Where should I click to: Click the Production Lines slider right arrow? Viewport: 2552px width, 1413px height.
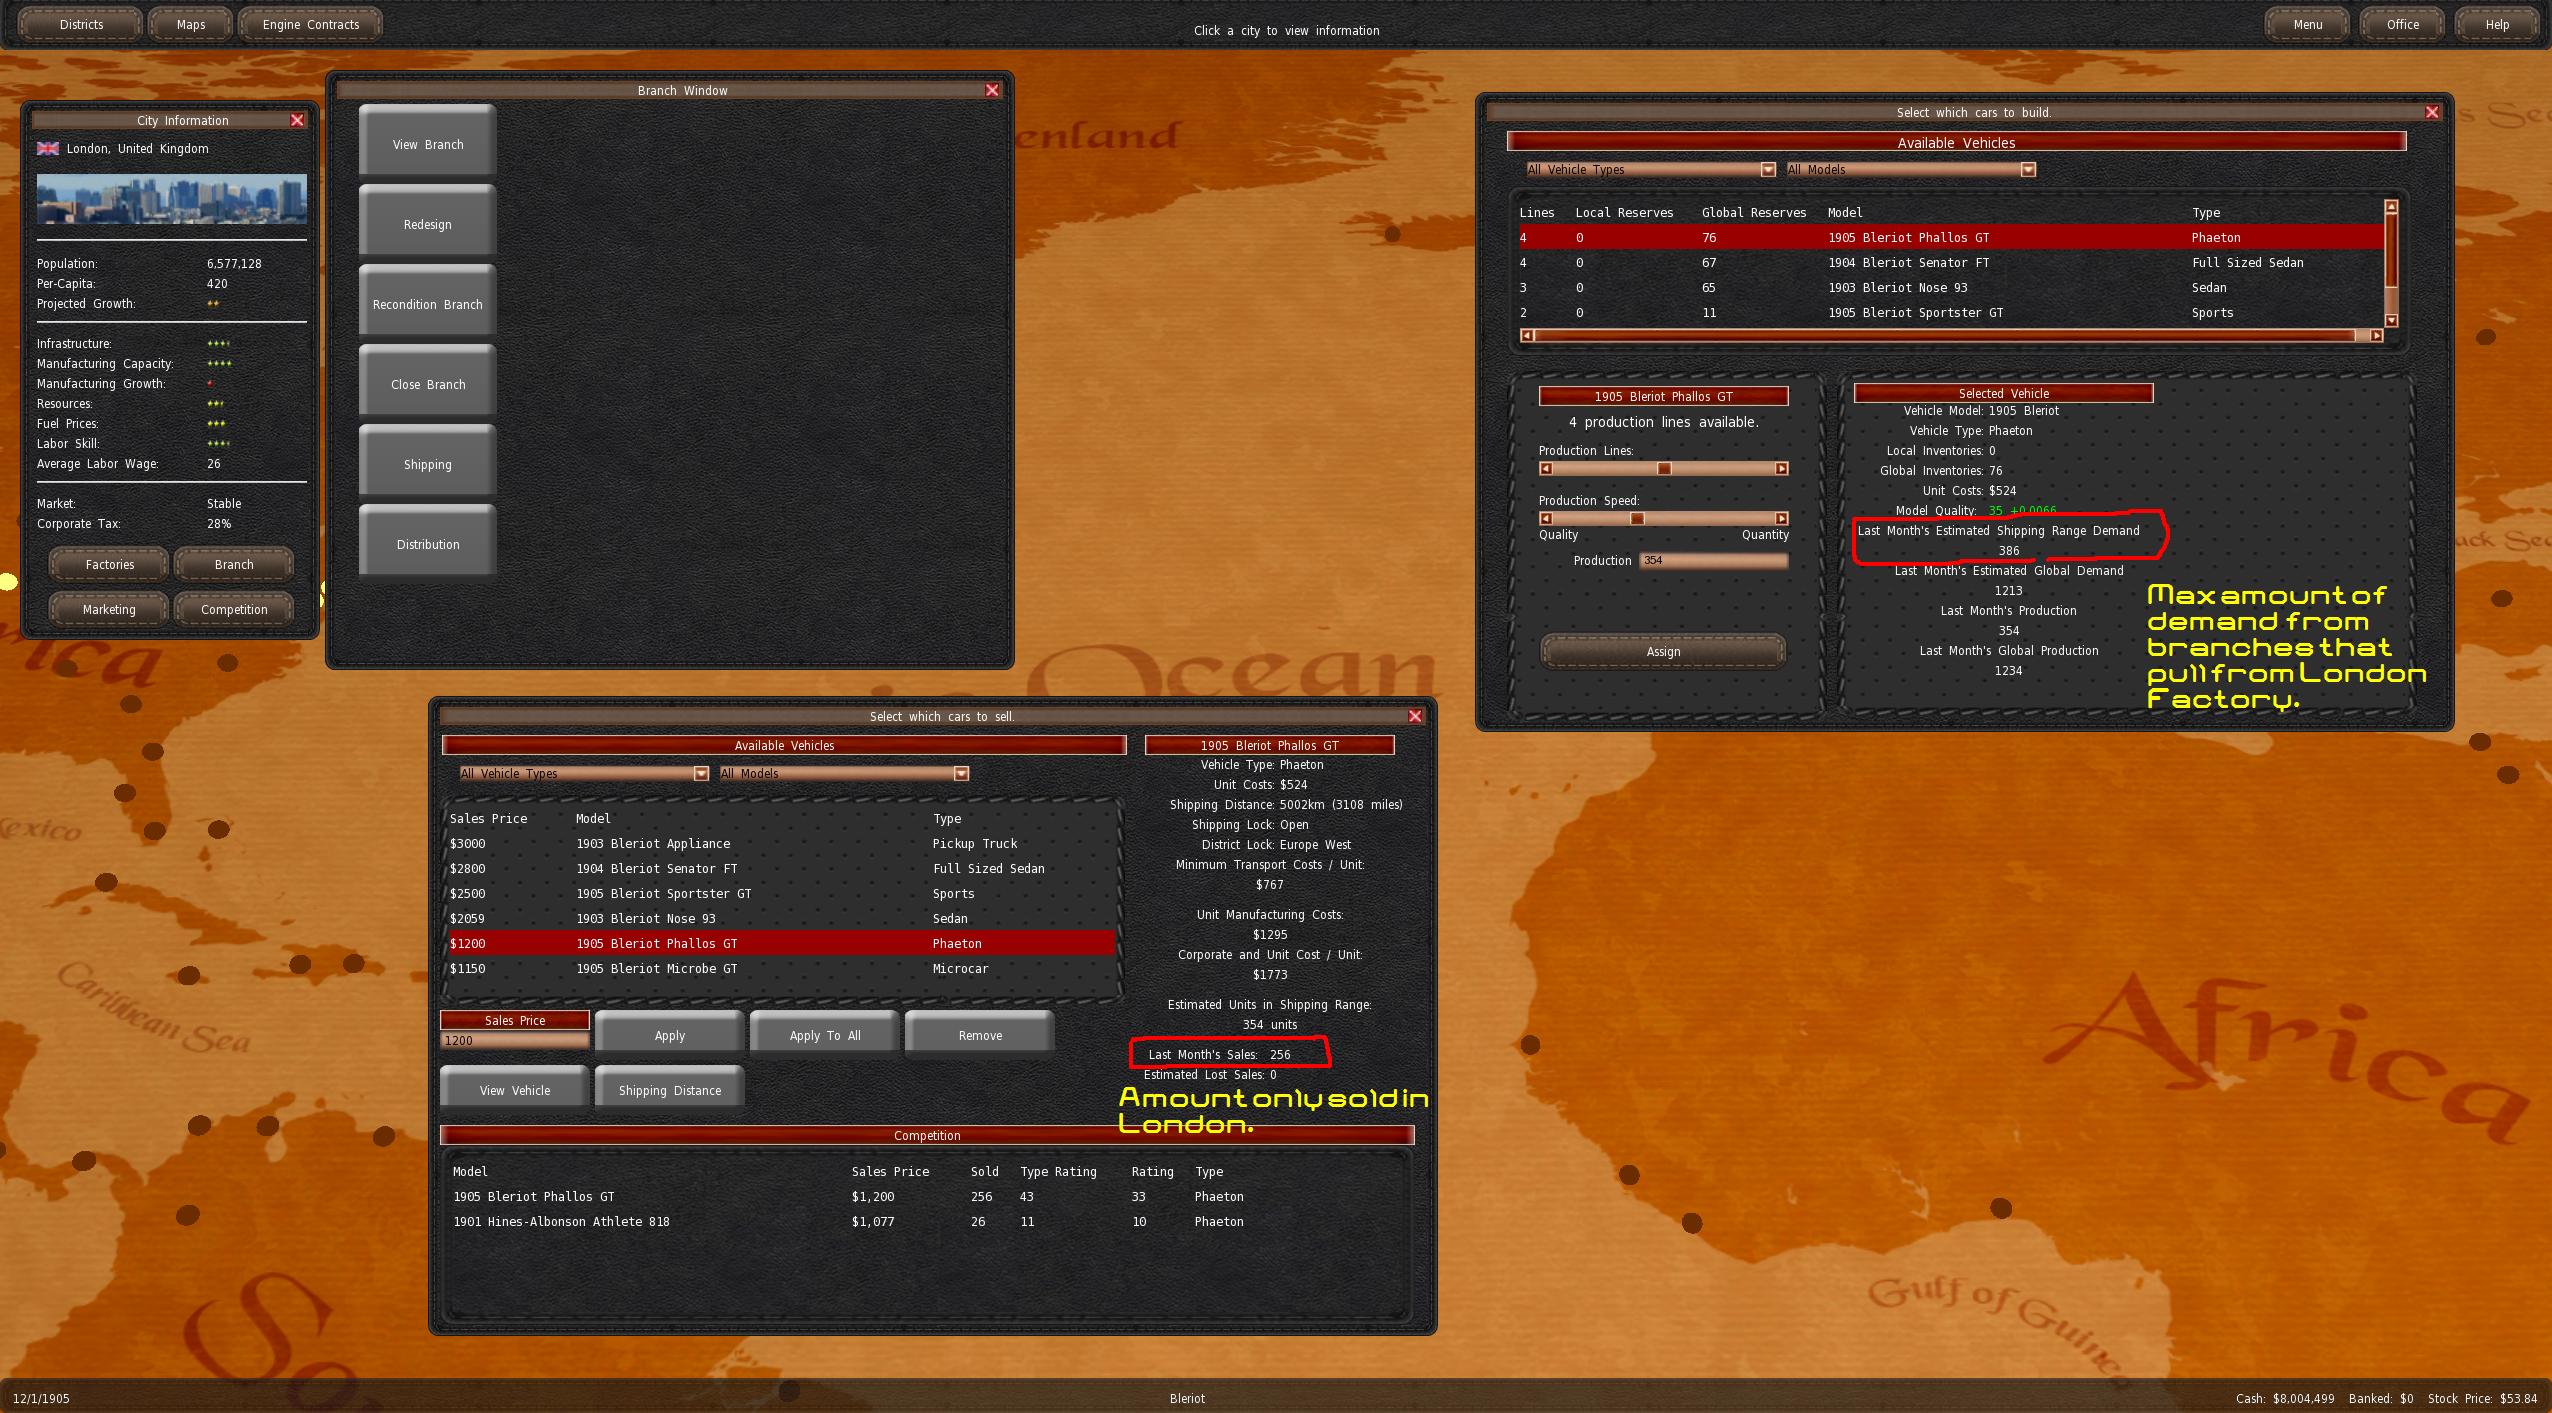(1781, 469)
